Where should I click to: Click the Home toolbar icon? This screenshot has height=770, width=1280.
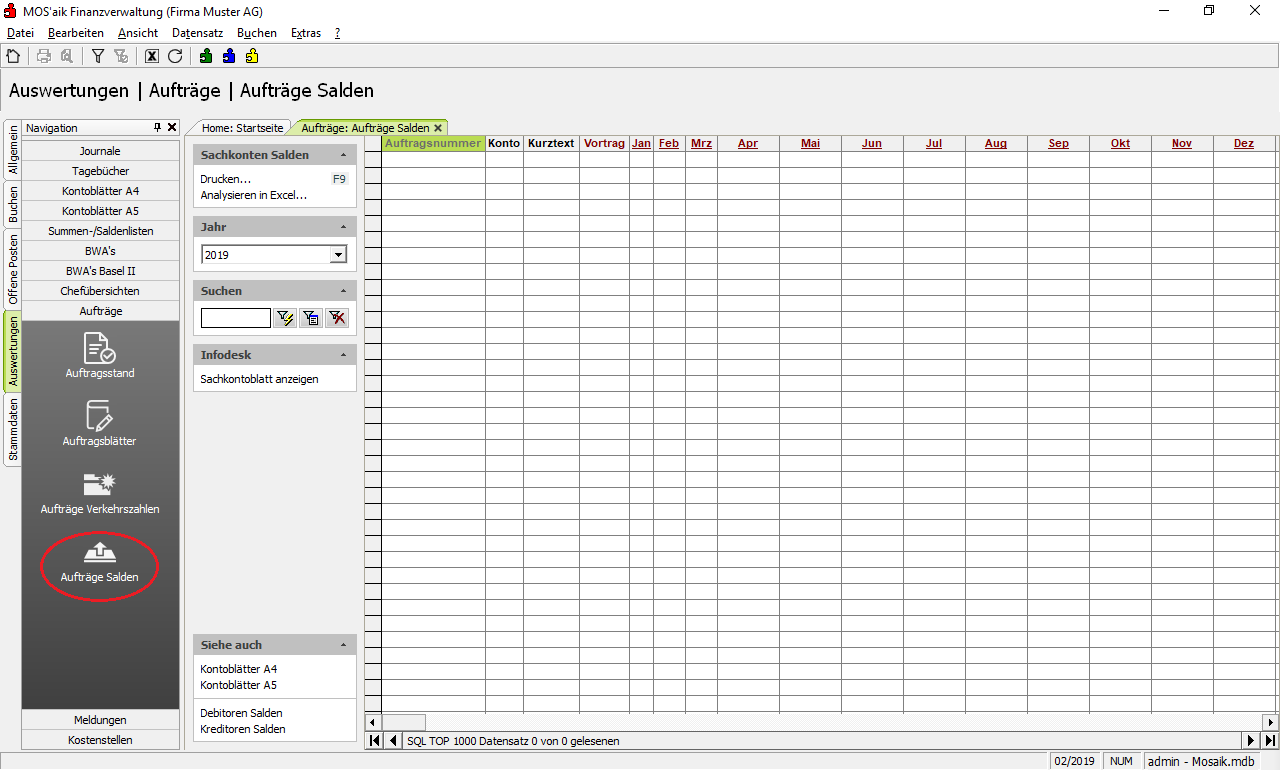[x=13, y=57]
